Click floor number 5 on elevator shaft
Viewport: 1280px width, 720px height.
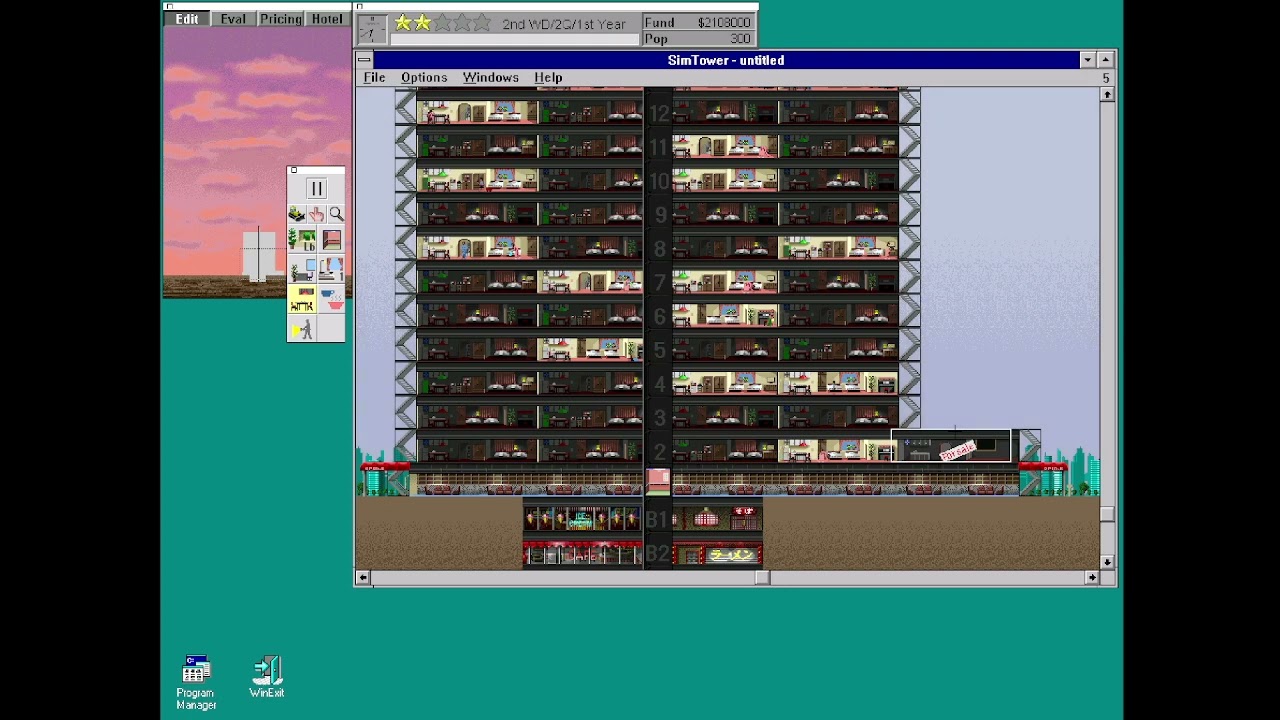(x=658, y=350)
